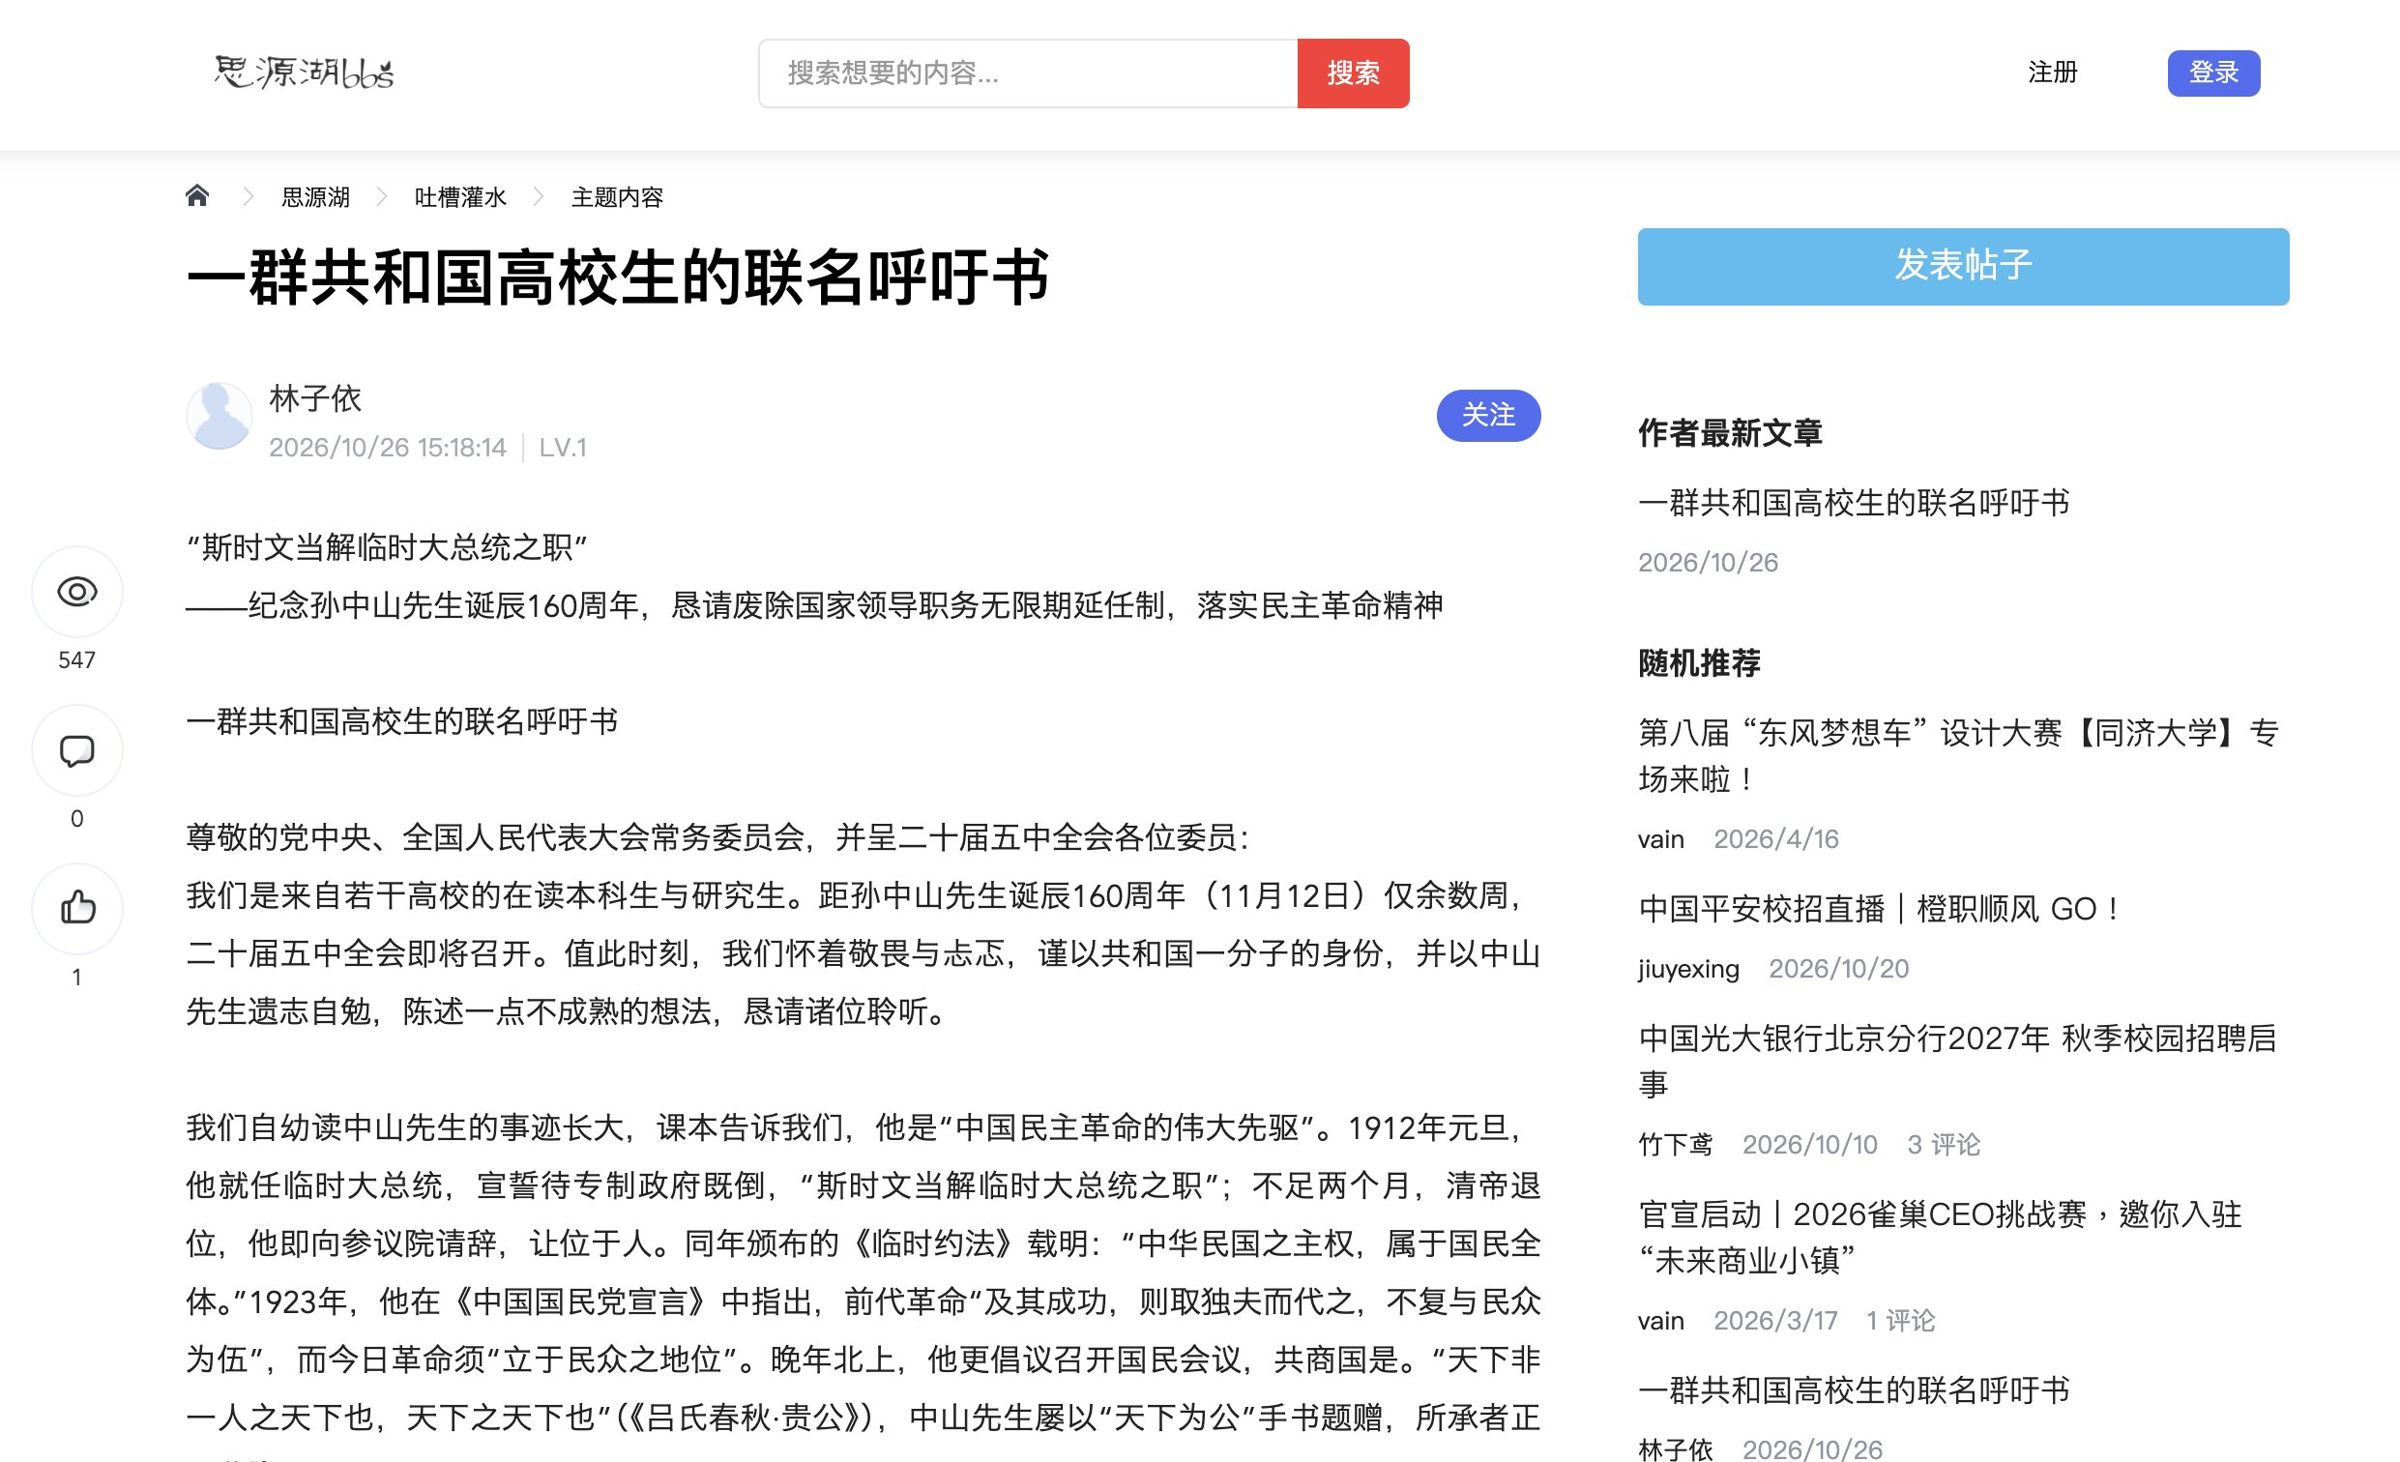Click vain next to 2026/3/17
The image size is (2400, 1462).
coord(1661,1320)
